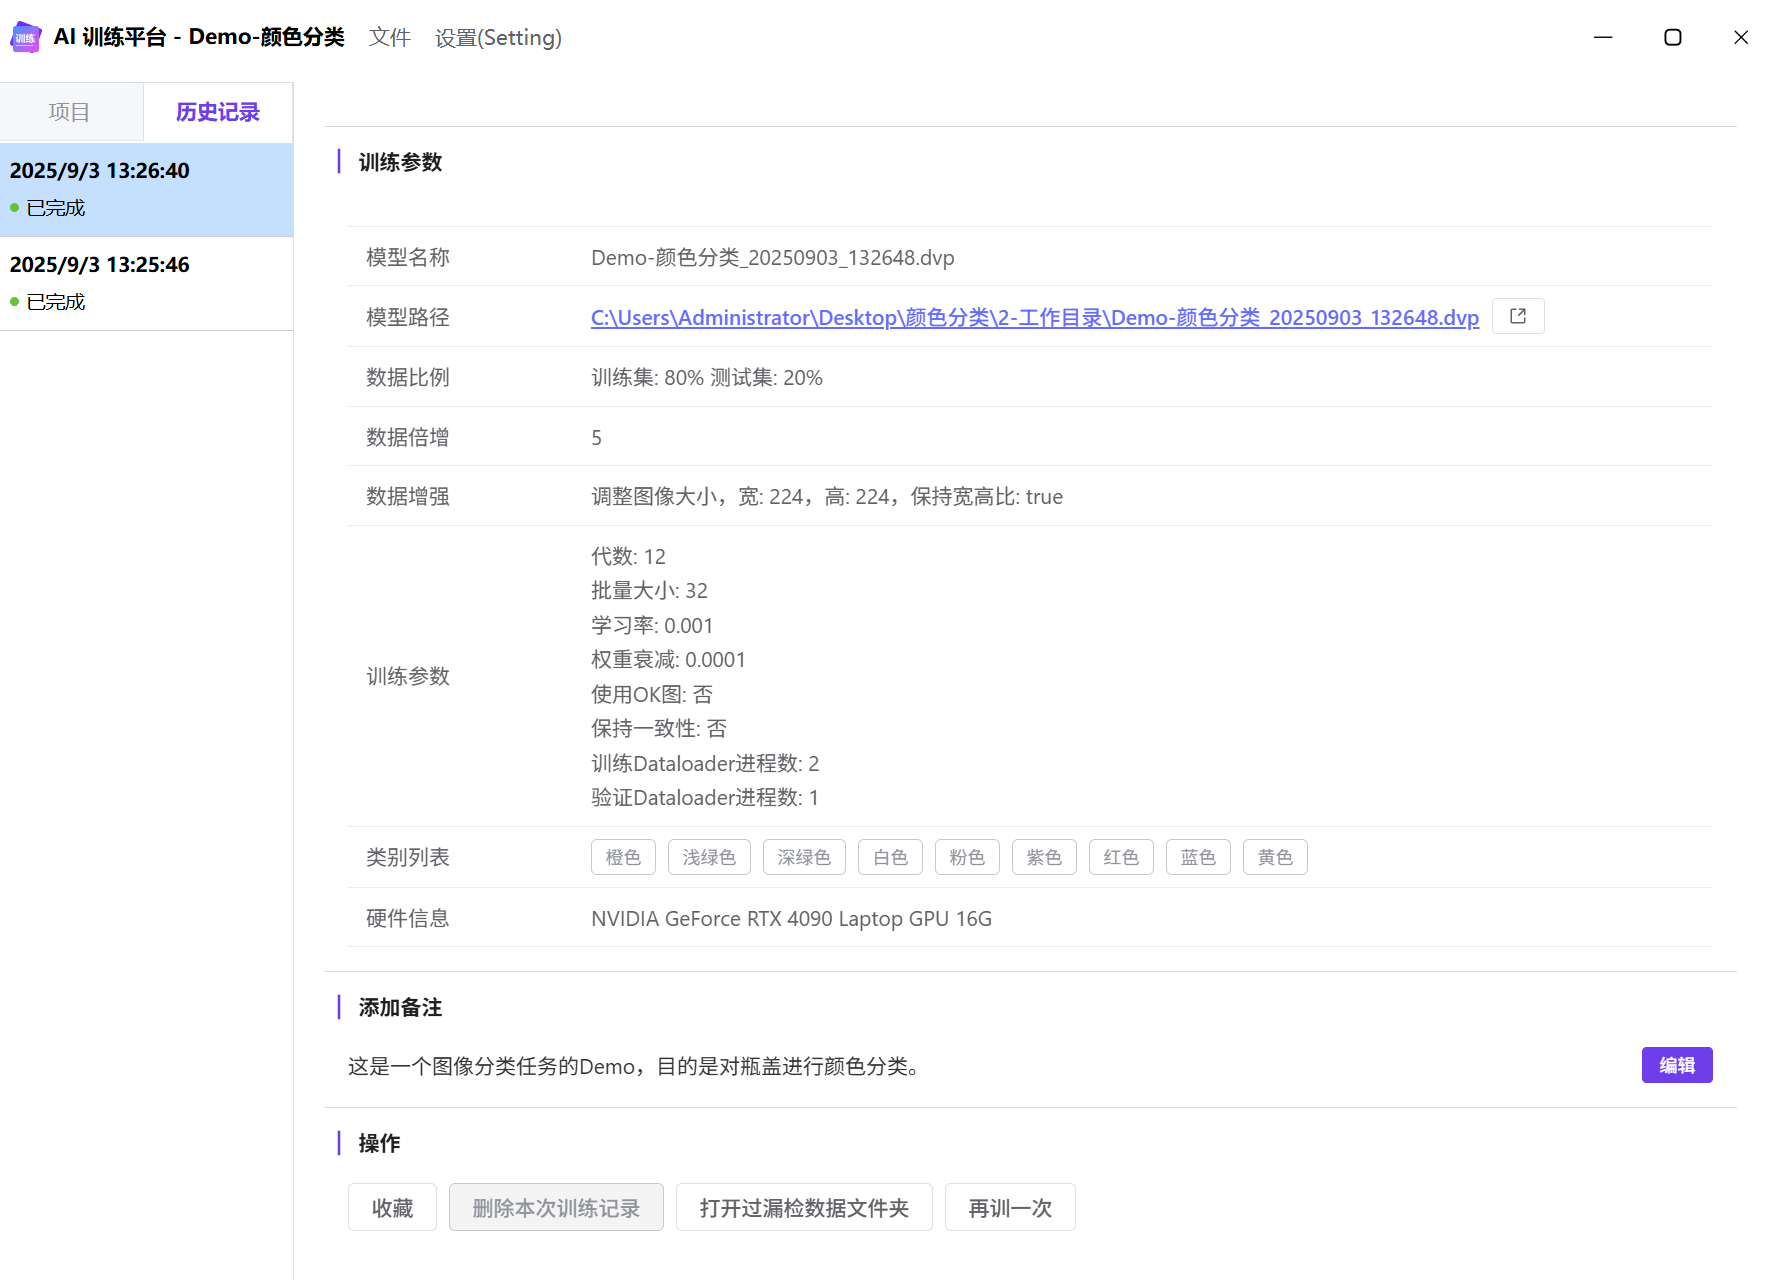
Task: Select the 黄色 category tag
Action: click(1274, 857)
